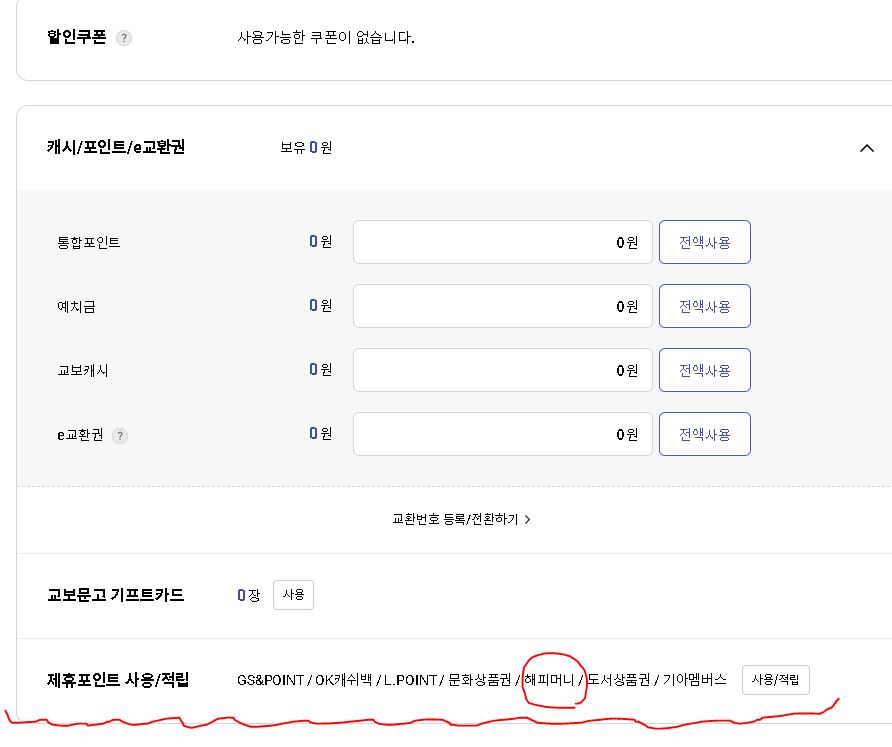This screenshot has height=747, width=892.
Task: Focus the 예치금 amount input field
Action: 502,306
